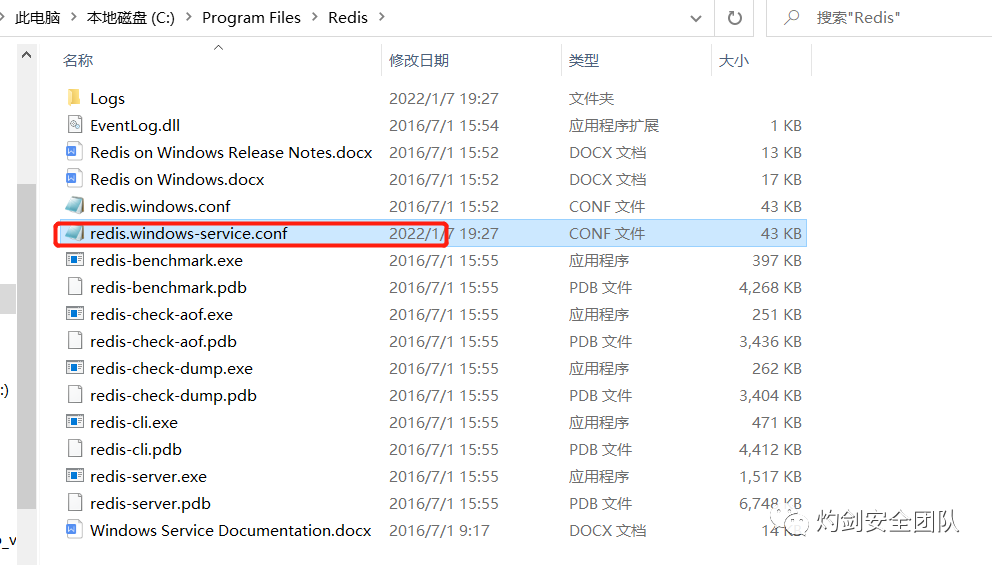Refresh the folder with the reload button
Screen dimensions: 992x565
pos(735,18)
